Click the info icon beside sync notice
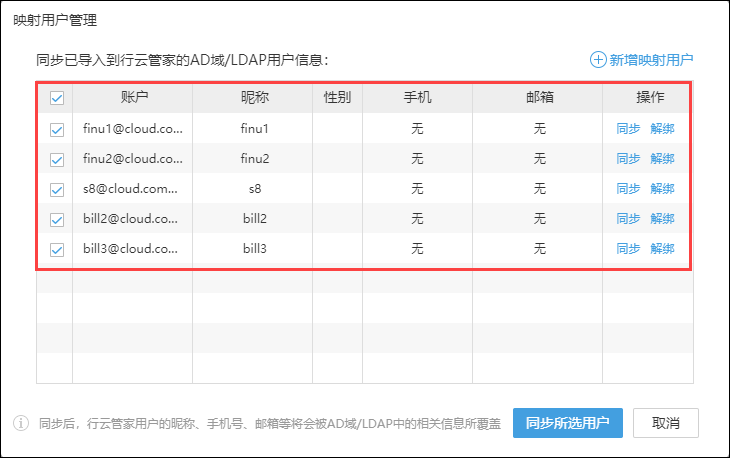Viewport: 730px width, 458px height. [x=21, y=423]
